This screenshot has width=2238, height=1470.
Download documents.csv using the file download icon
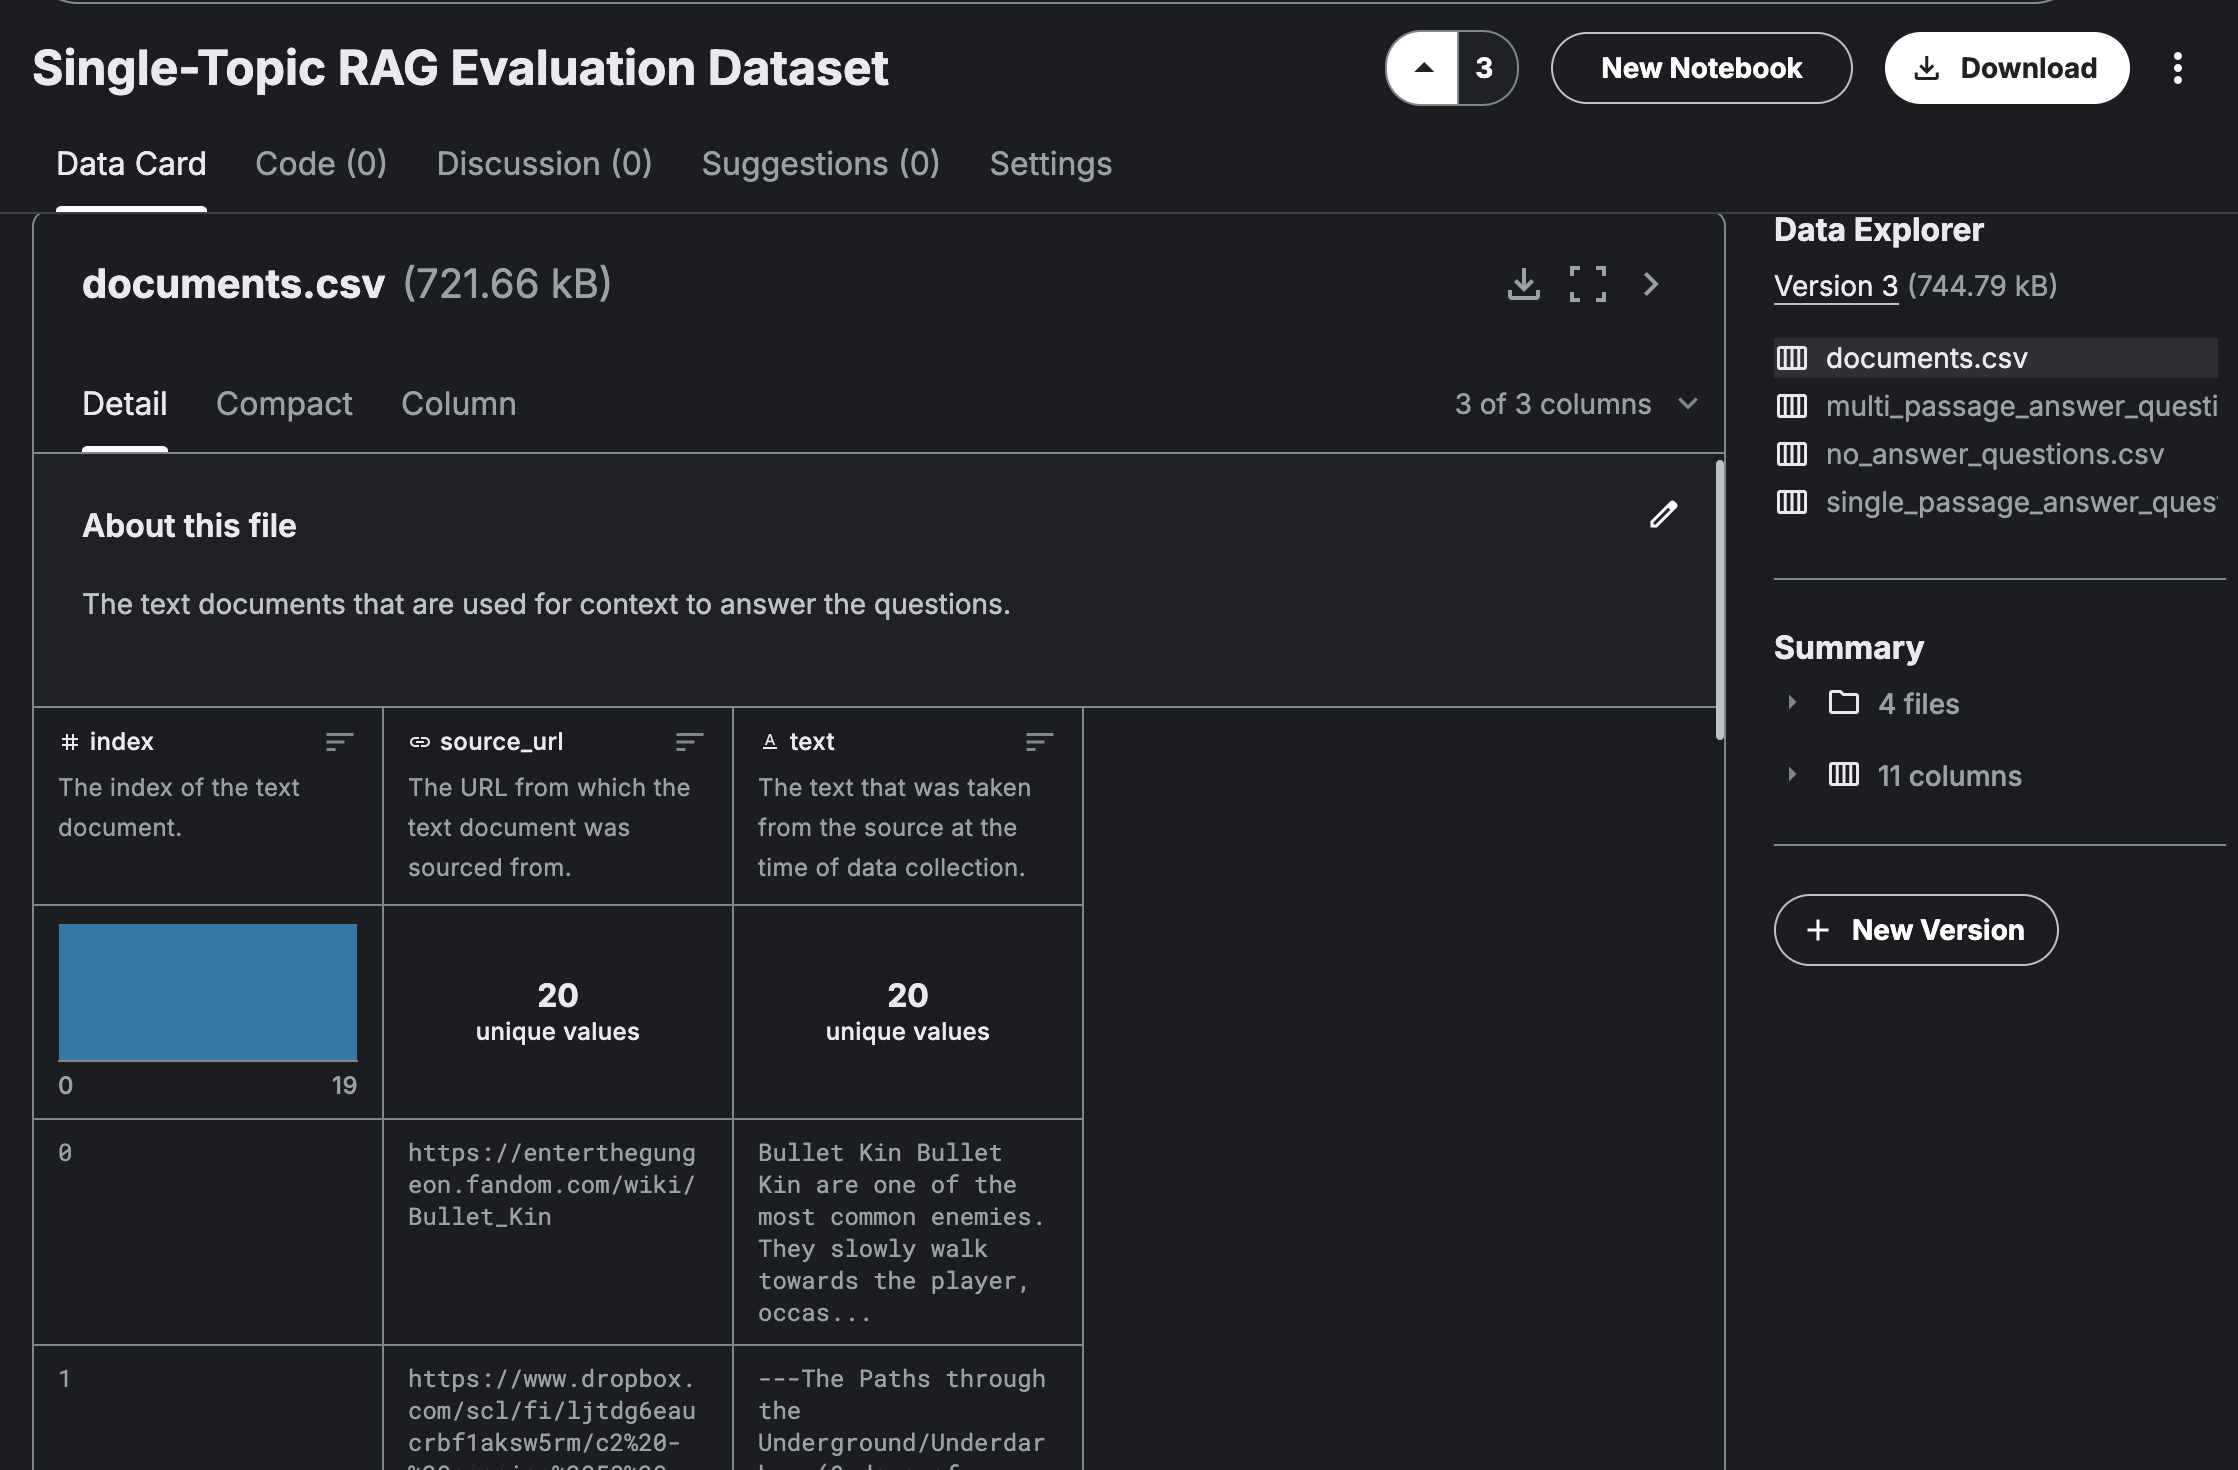[1523, 284]
